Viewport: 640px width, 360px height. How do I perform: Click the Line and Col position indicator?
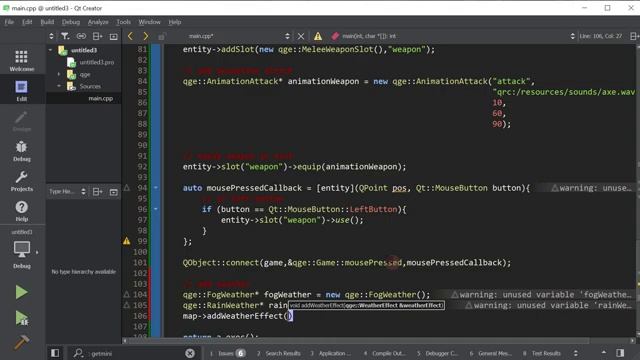[601, 36]
